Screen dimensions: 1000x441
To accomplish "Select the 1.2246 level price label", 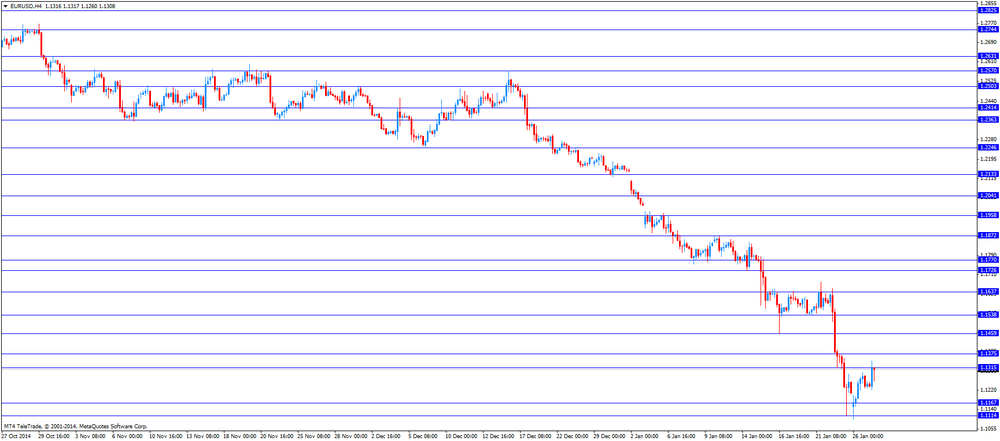I will coord(987,147).
